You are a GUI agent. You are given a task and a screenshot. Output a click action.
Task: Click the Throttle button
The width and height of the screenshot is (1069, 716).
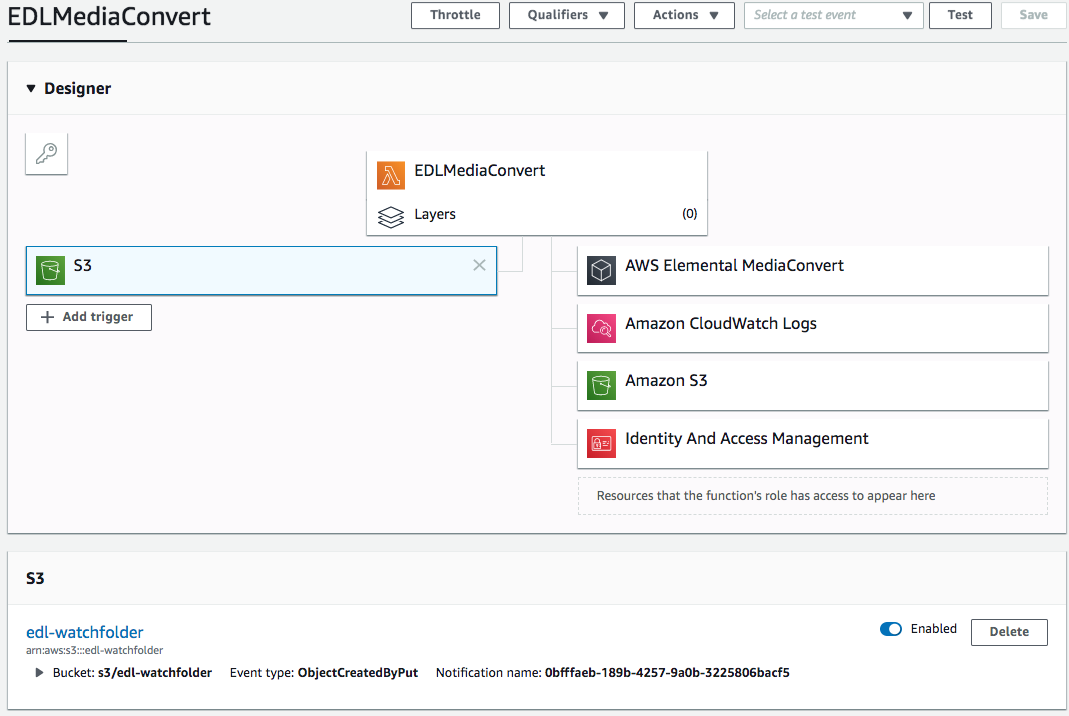(455, 15)
